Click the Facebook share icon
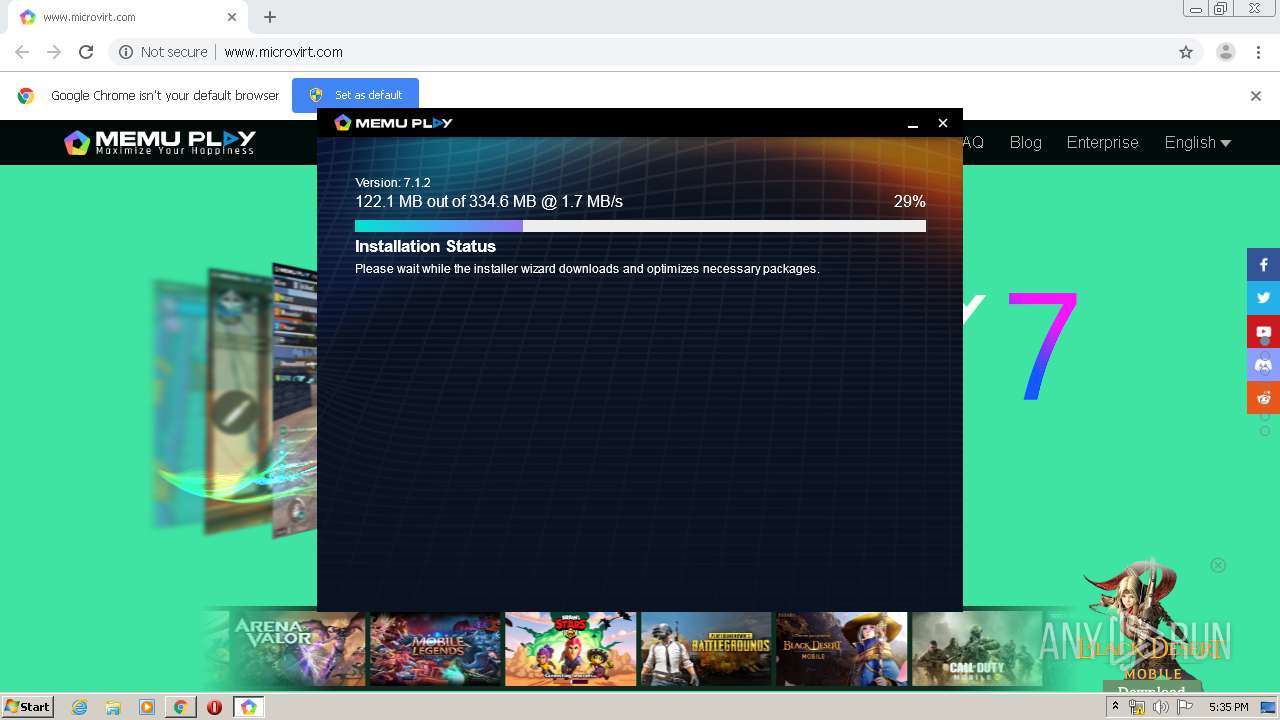 [1263, 265]
